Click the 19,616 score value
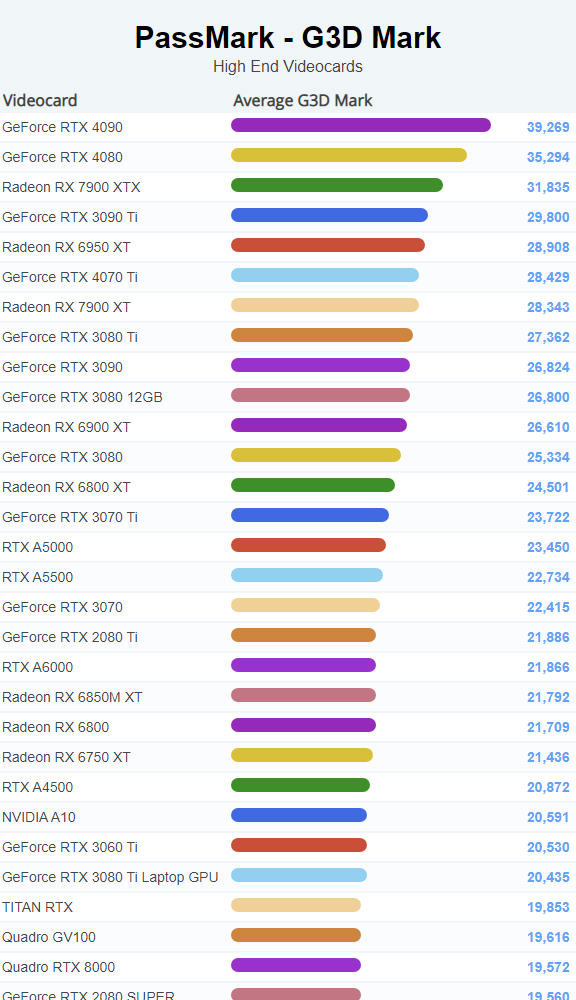 (548, 936)
